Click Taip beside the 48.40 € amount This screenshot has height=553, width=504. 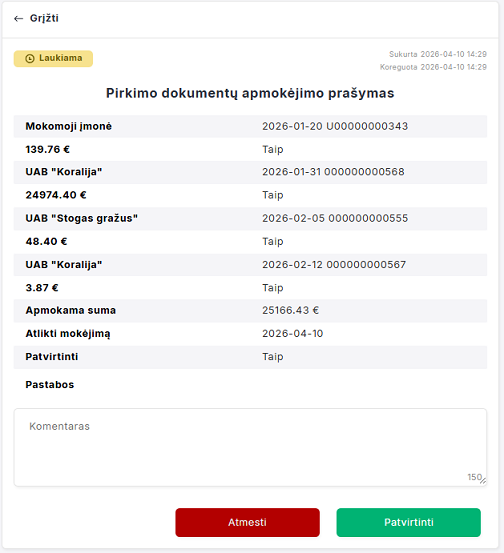pos(273,242)
